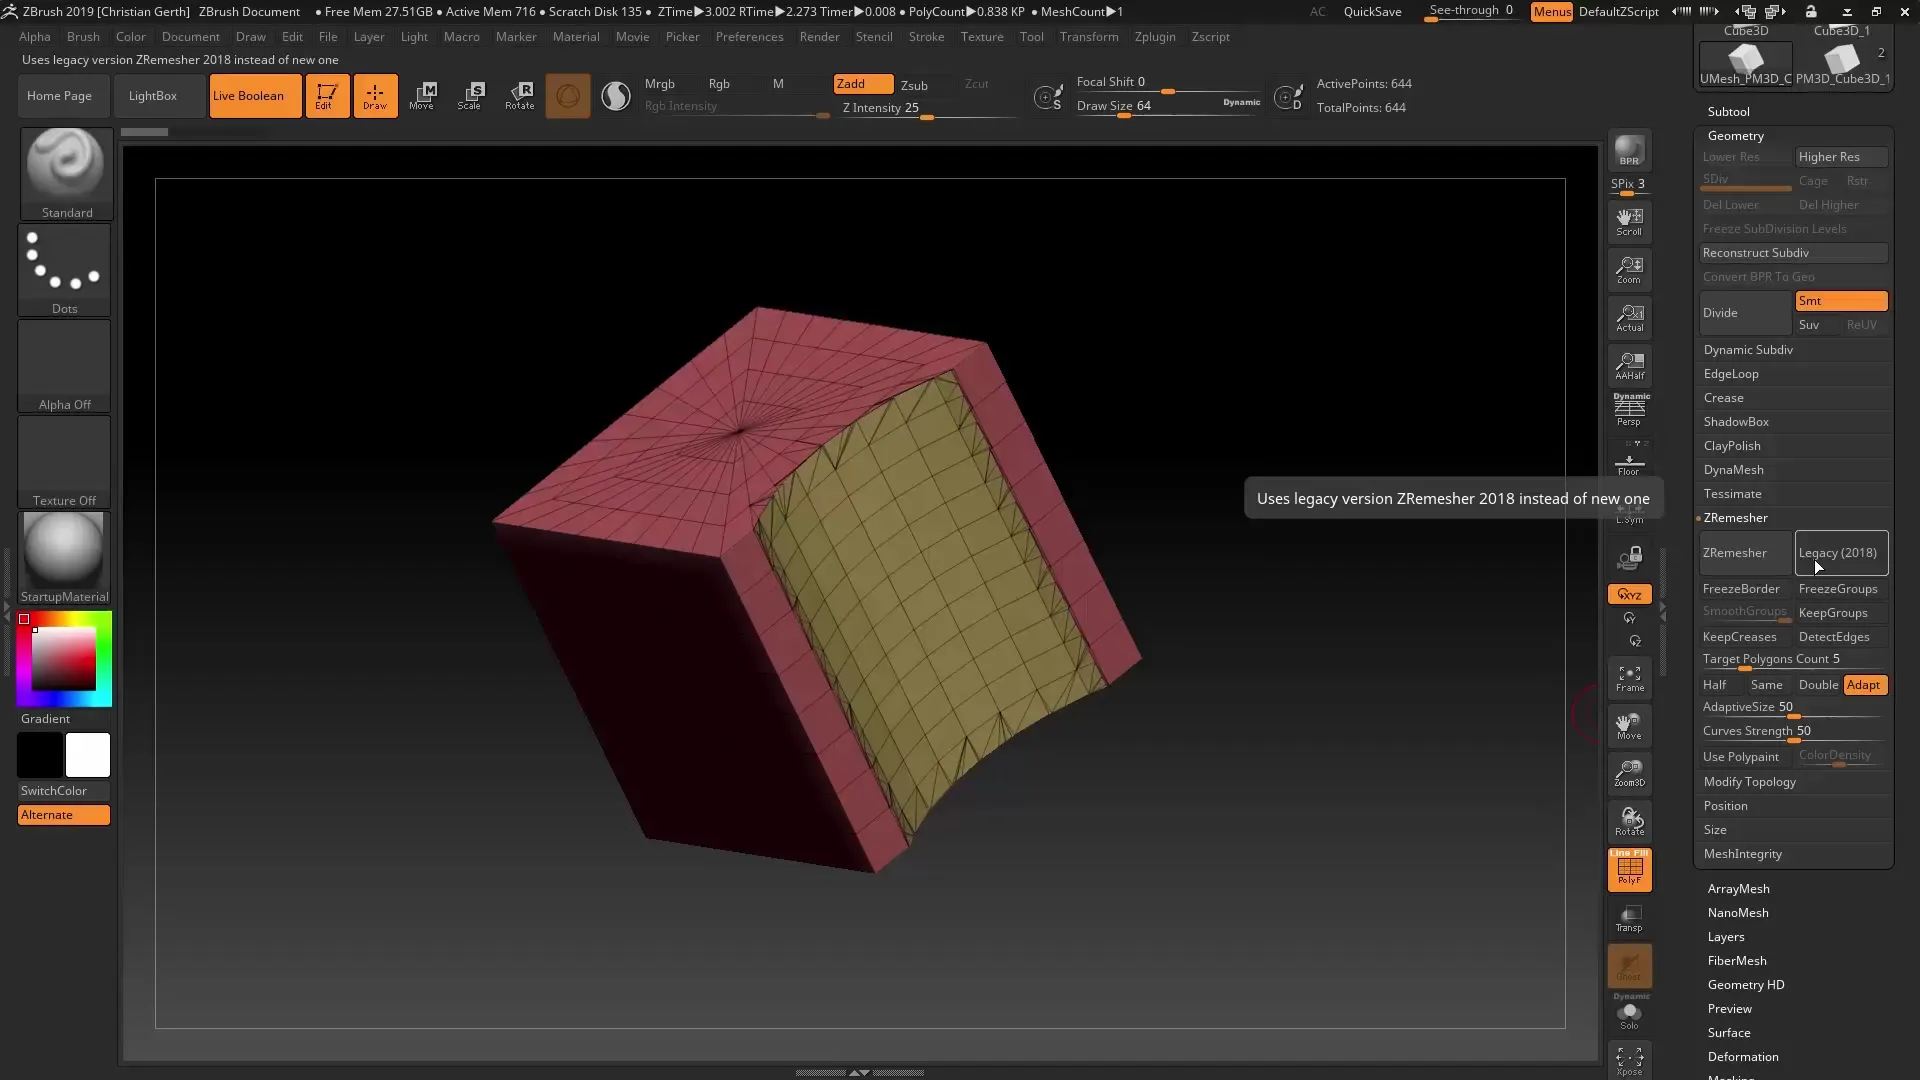Screen dimensions: 1920x1080
Task: Click the Actual size icon
Action: pyautogui.click(x=1629, y=318)
